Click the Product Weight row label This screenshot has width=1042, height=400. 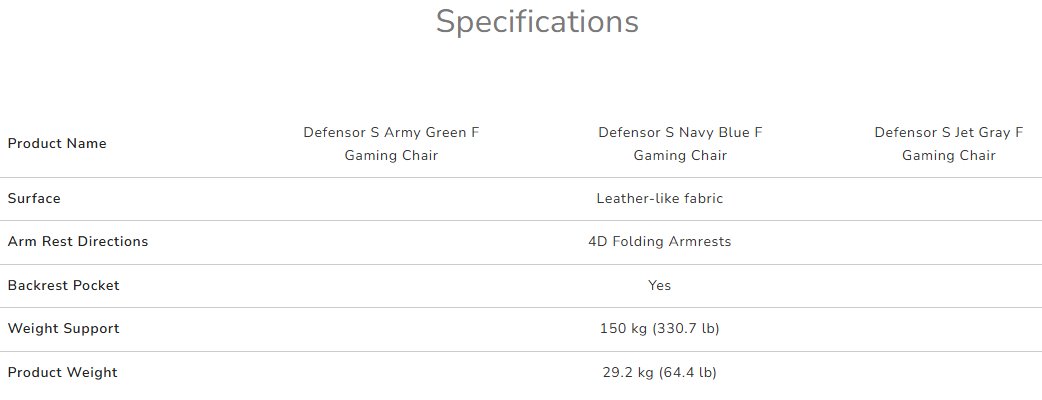click(x=62, y=372)
